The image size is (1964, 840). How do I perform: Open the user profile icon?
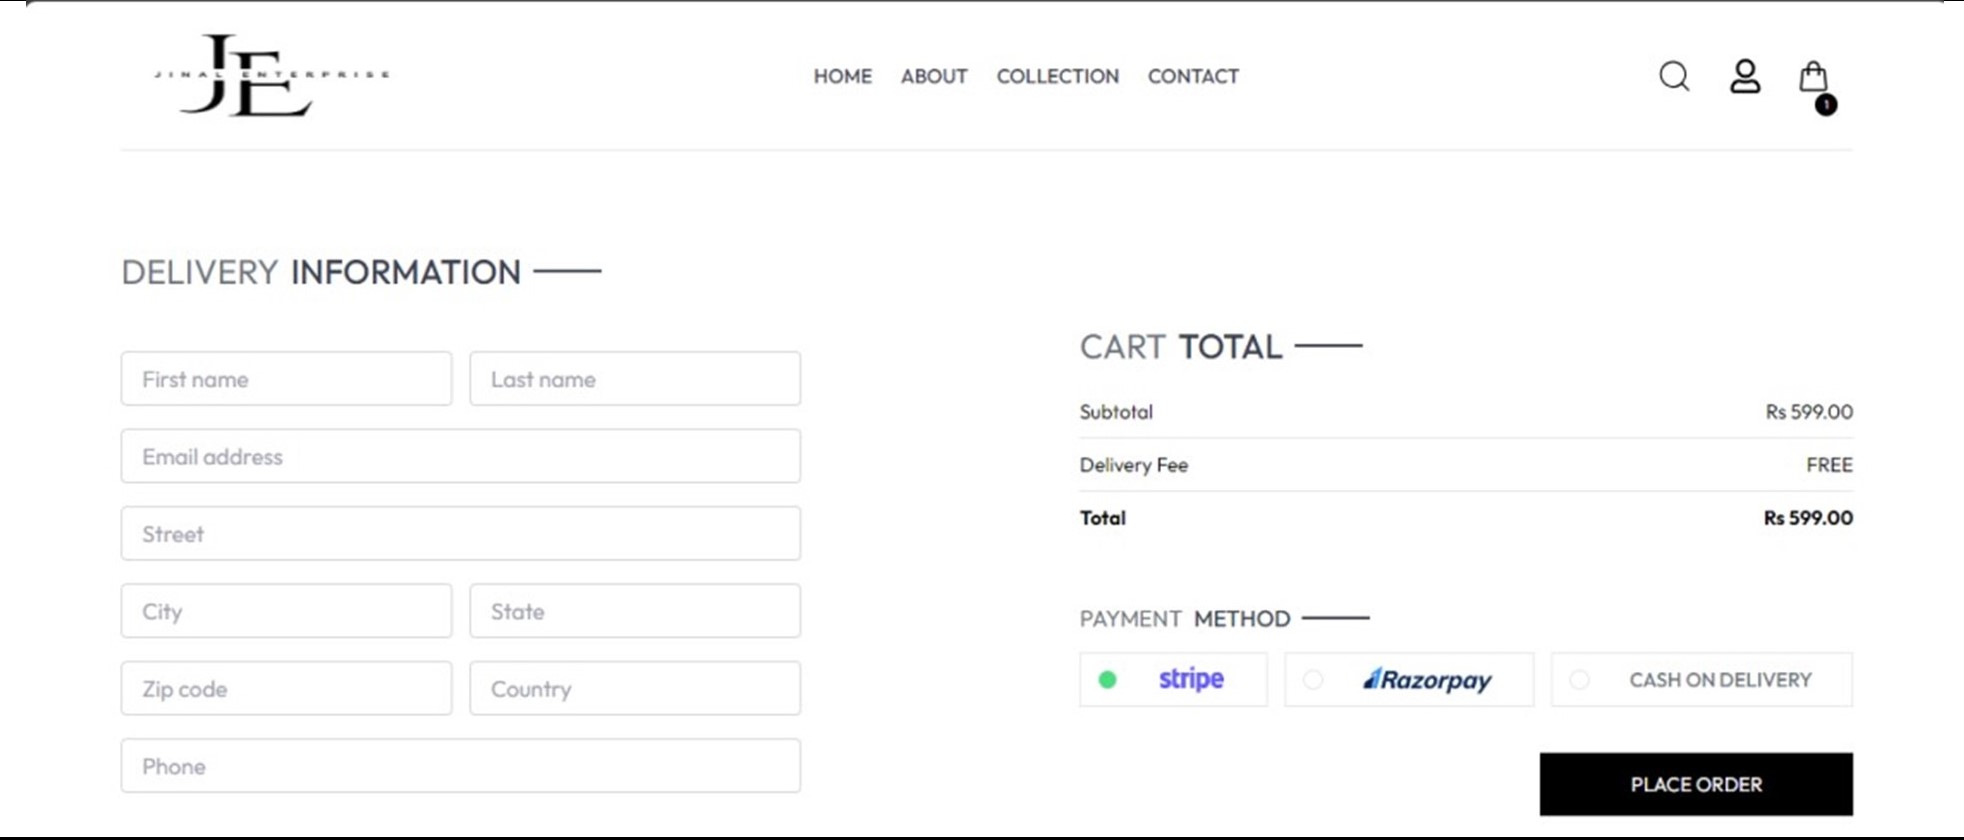pyautogui.click(x=1745, y=76)
